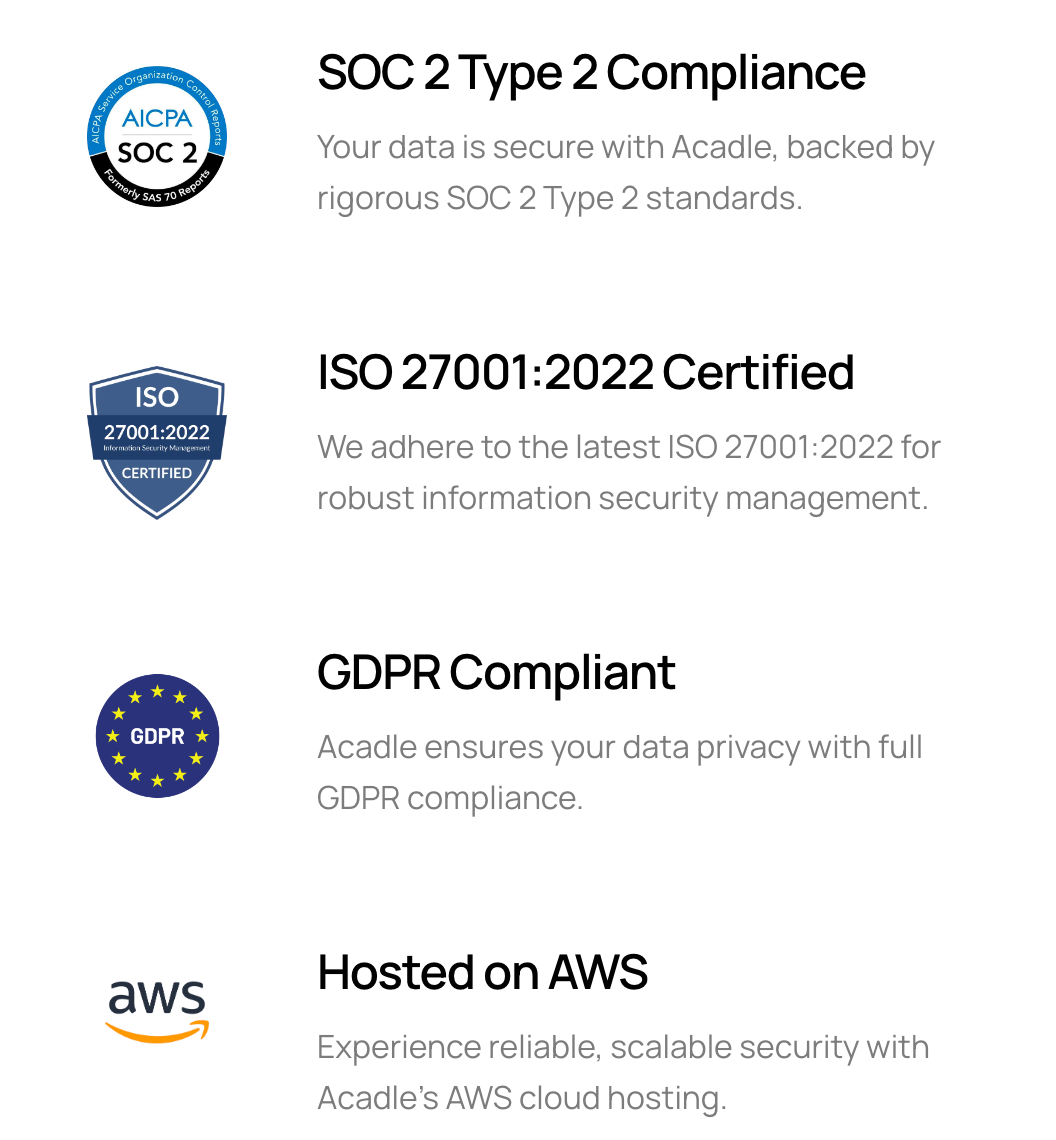
Task: Click the "CERTIFIED" label on ISO shield
Action: tap(157, 473)
